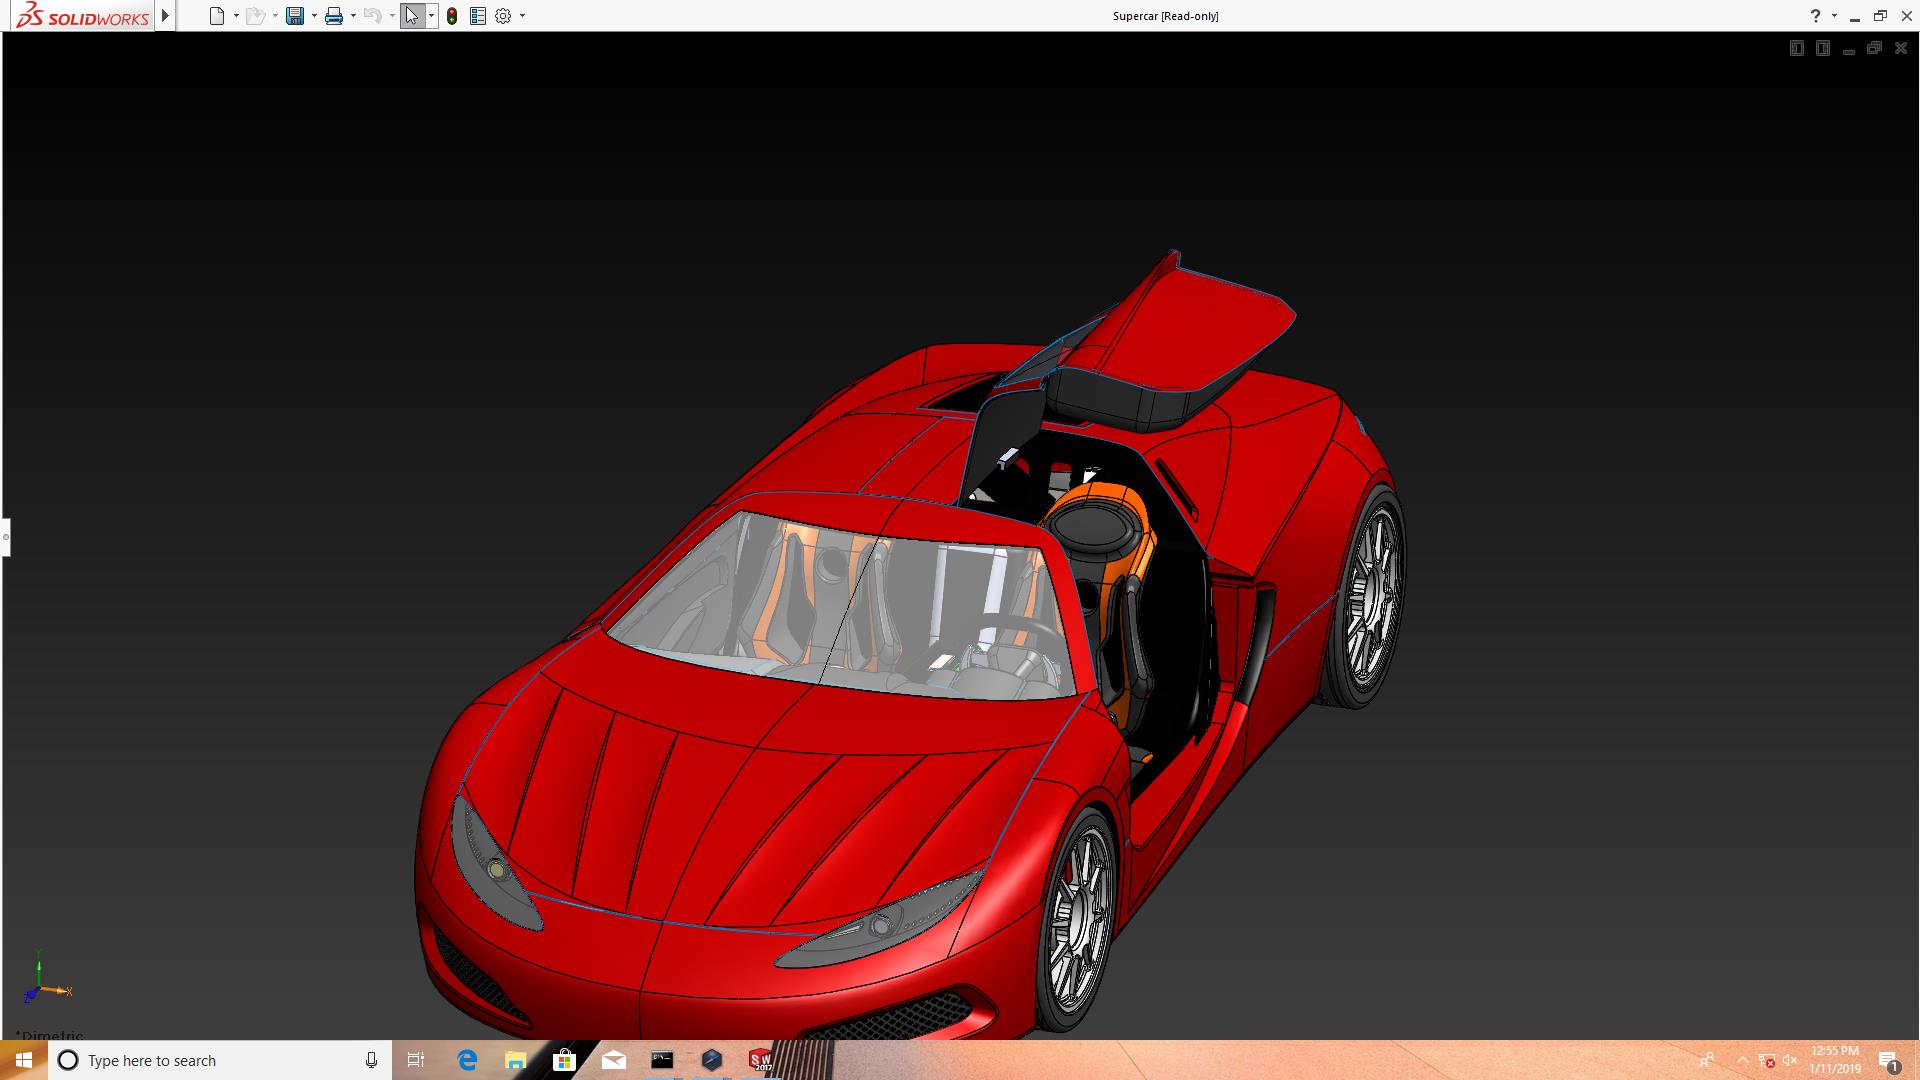This screenshot has height=1080, width=1920.
Task: Click the left side panel handle
Action: [5, 537]
